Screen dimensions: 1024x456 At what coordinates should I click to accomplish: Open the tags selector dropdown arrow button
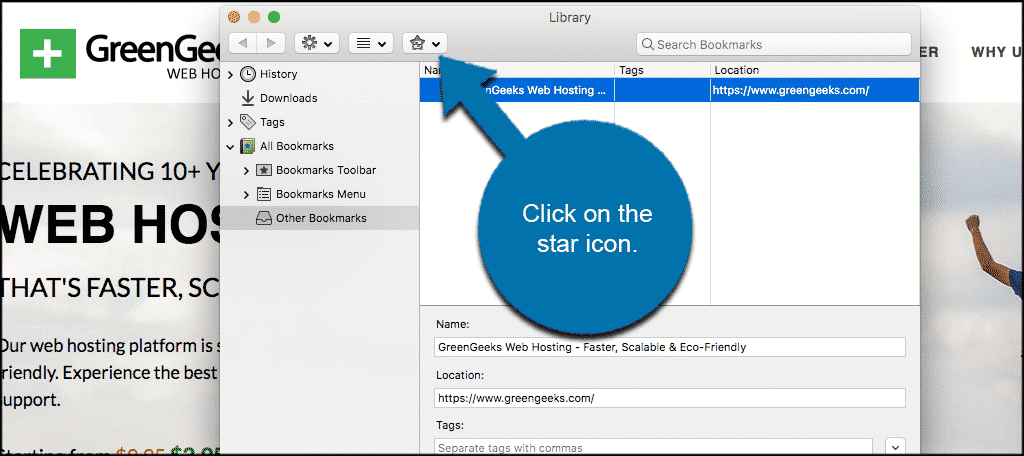coord(894,447)
